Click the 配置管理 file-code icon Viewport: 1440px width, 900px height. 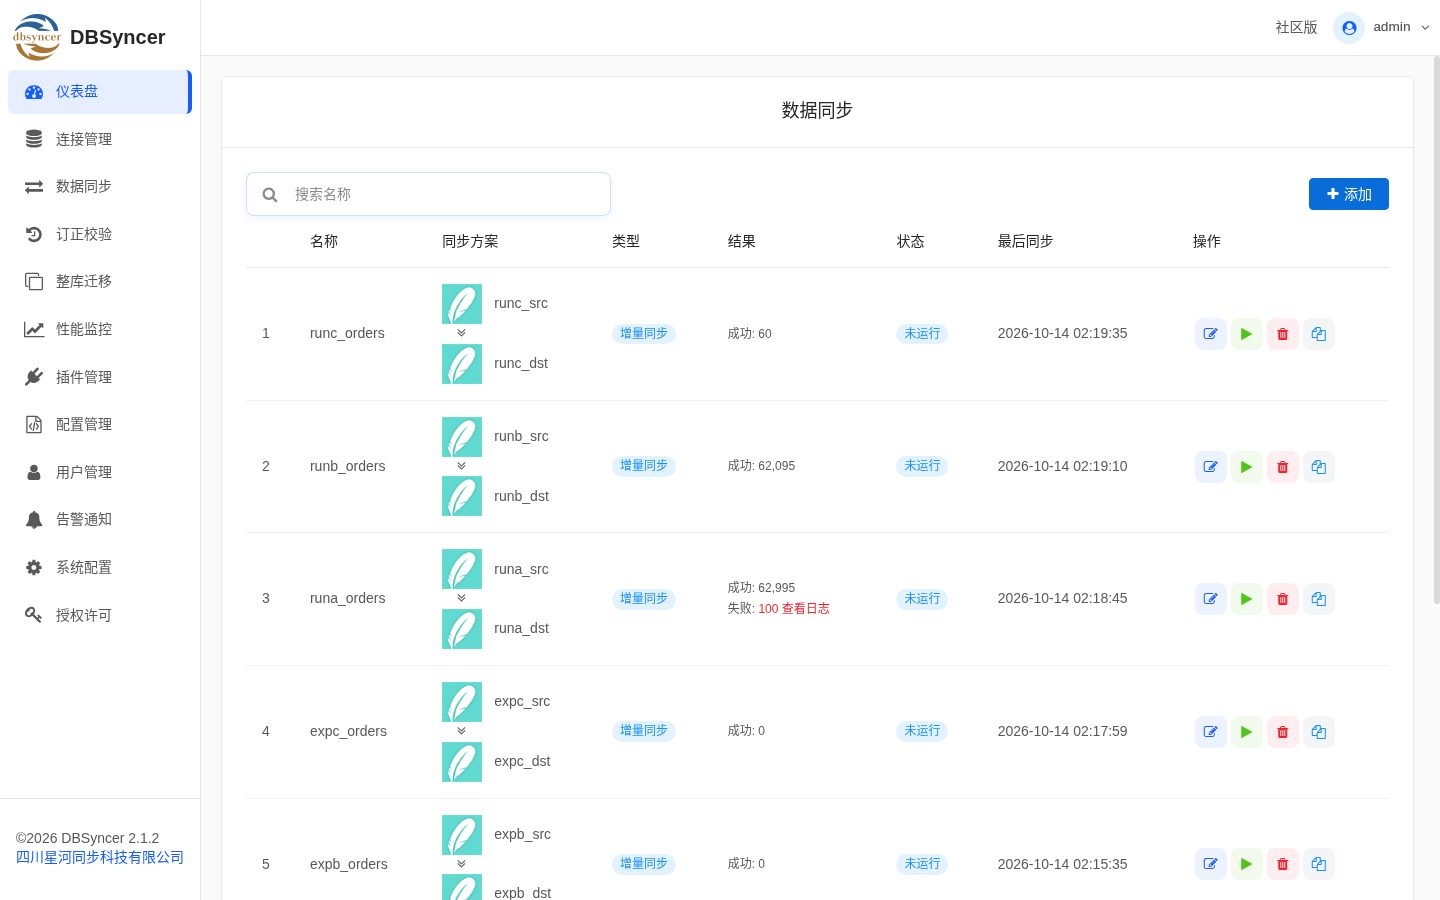(34, 424)
